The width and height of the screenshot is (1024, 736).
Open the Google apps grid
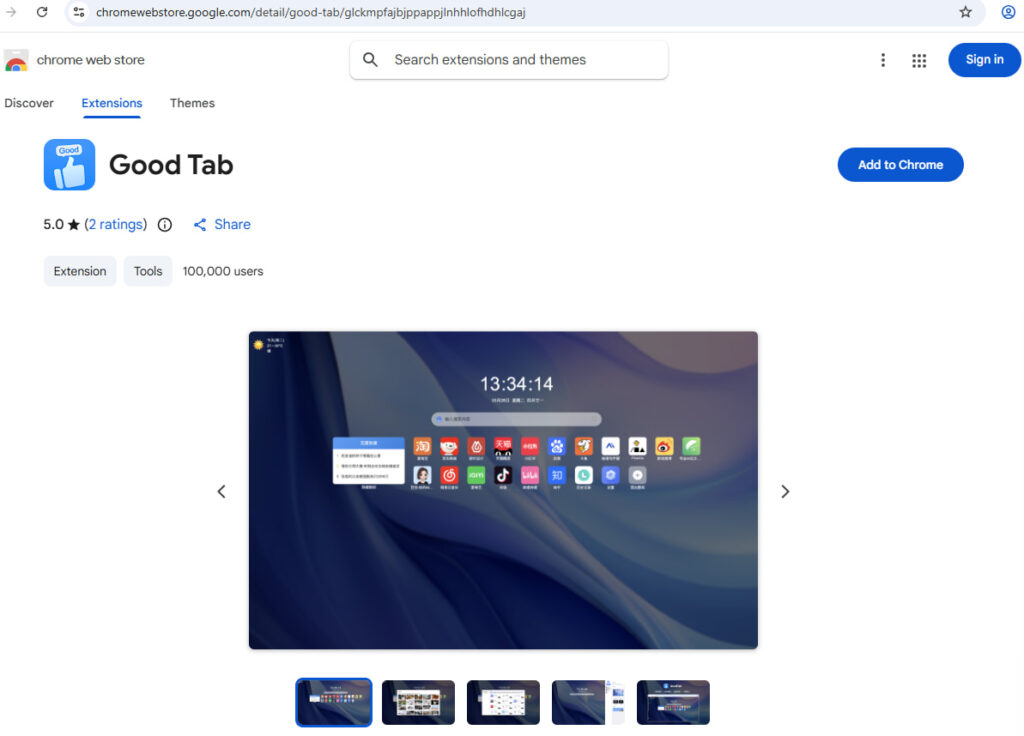coord(919,60)
